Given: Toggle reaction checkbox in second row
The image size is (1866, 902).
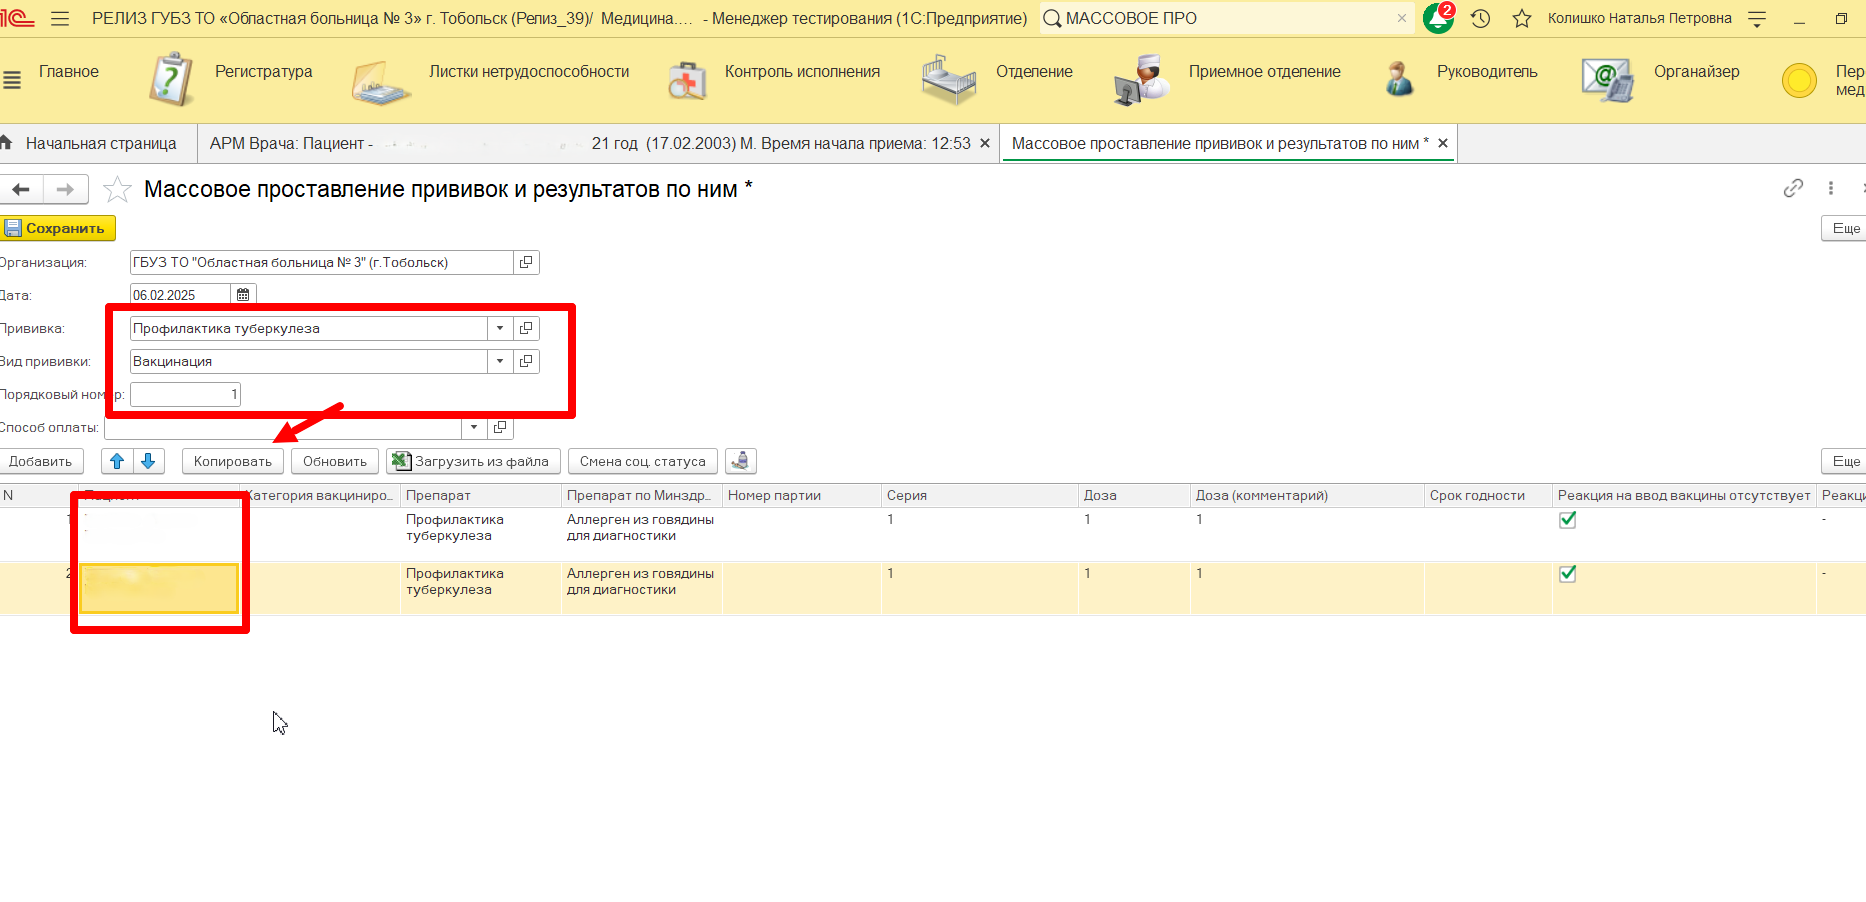Looking at the screenshot, I should [x=1567, y=574].
